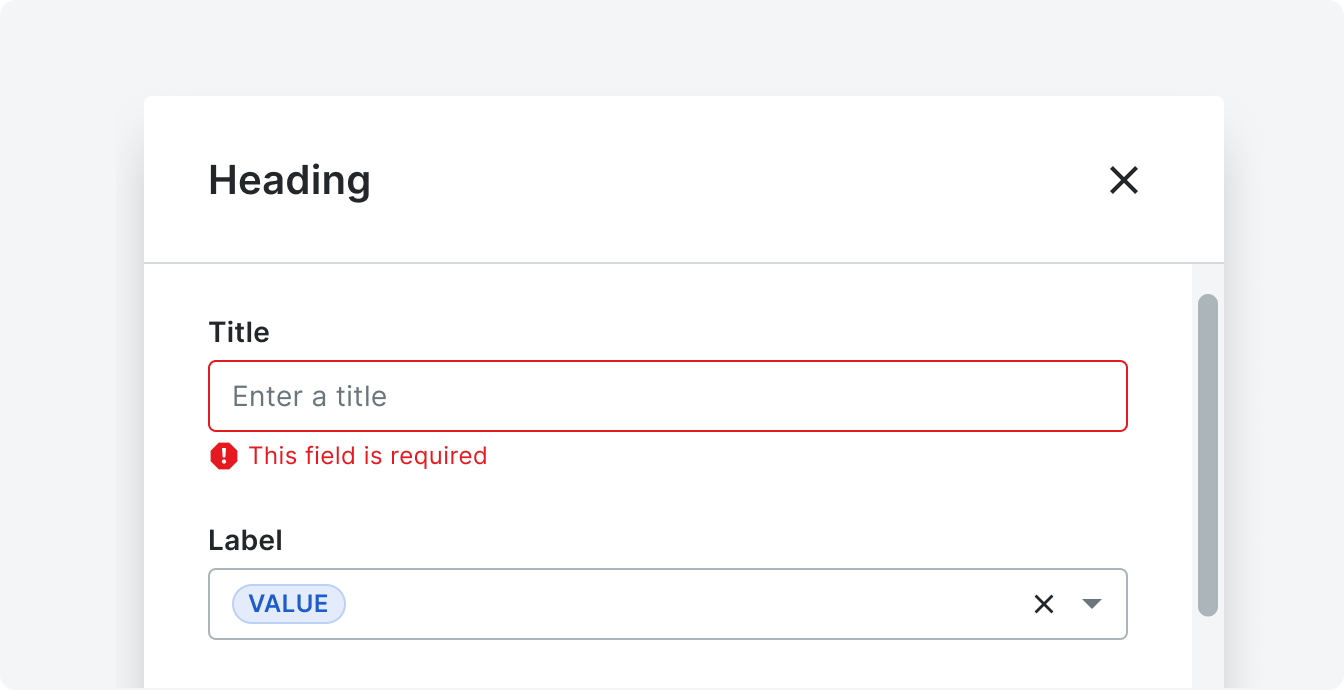Screen dimensions: 1344x690
Task: Close the Heading dialog with the X icon
Action: 1124,180
